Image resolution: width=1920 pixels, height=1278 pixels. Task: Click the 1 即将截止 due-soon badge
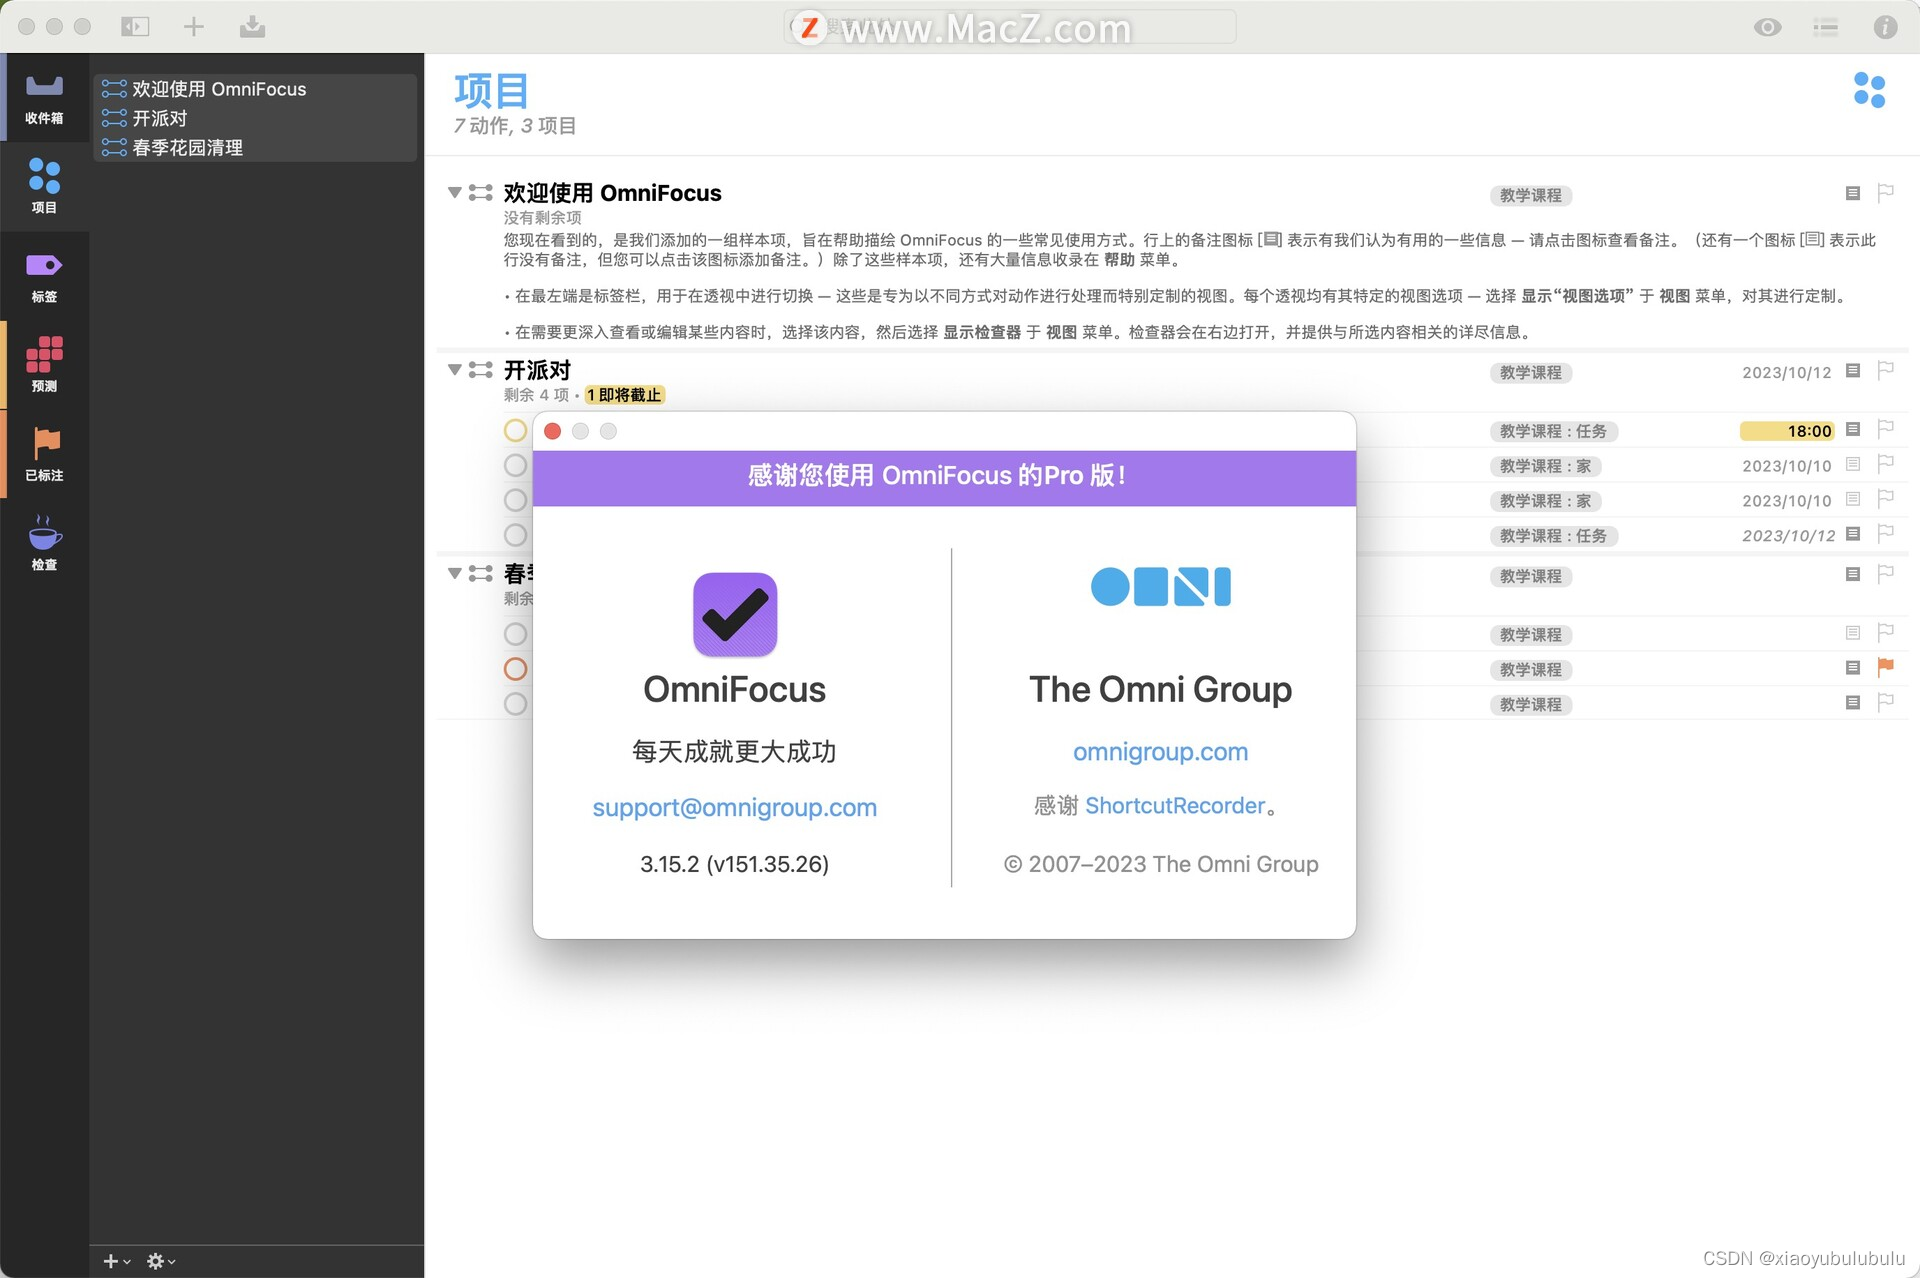pyautogui.click(x=624, y=395)
